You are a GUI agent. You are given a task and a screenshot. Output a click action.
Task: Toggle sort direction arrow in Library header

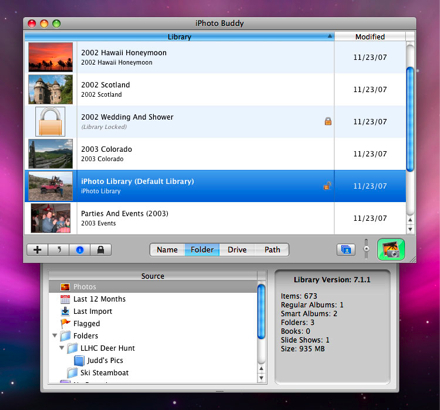pyautogui.click(x=330, y=36)
